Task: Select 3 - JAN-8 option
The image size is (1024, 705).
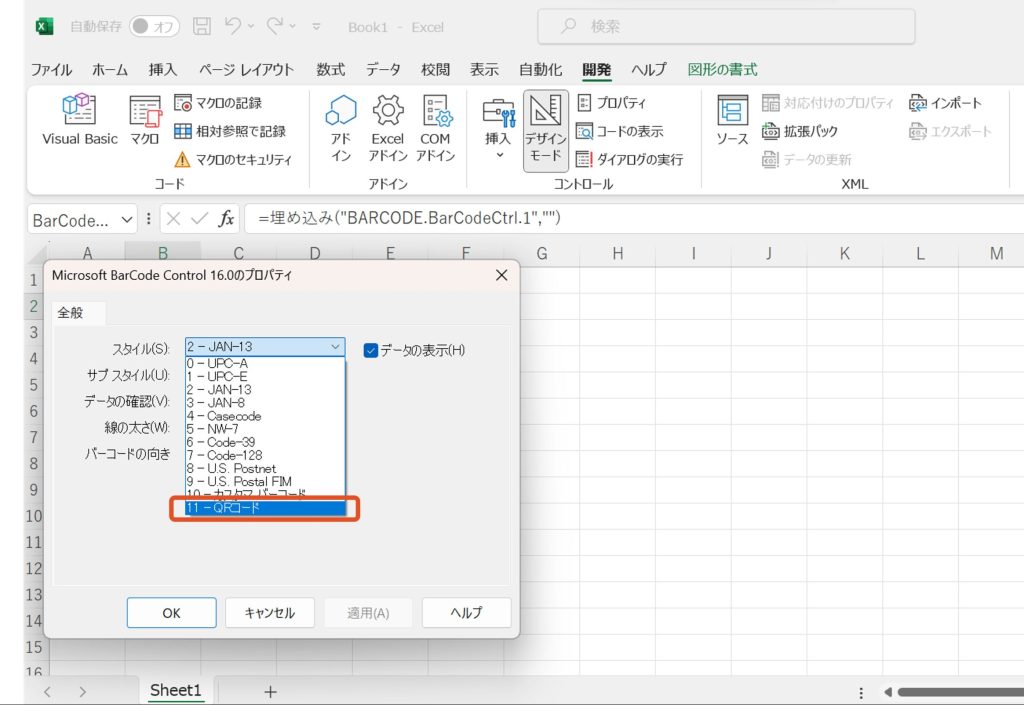Action: click(x=266, y=403)
